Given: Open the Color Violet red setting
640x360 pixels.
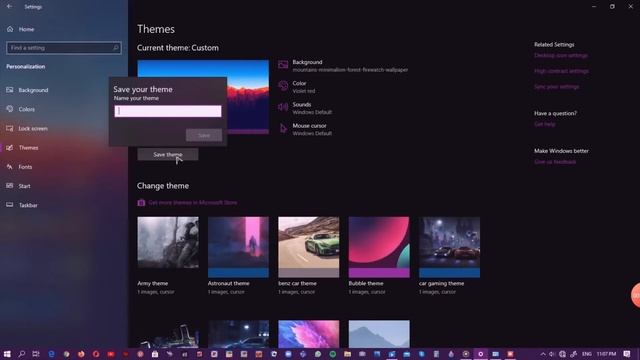Looking at the screenshot, I should [x=297, y=87].
